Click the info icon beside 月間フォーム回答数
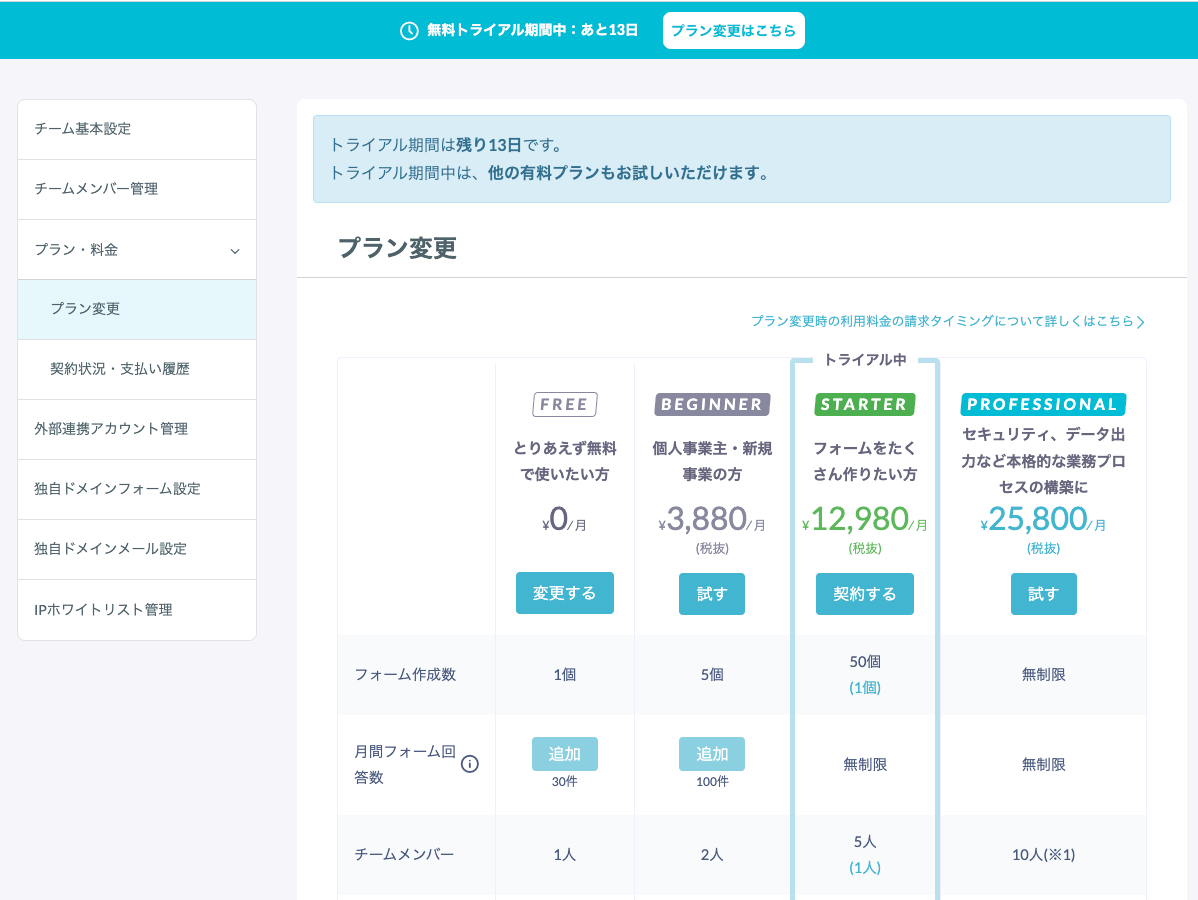 click(470, 764)
